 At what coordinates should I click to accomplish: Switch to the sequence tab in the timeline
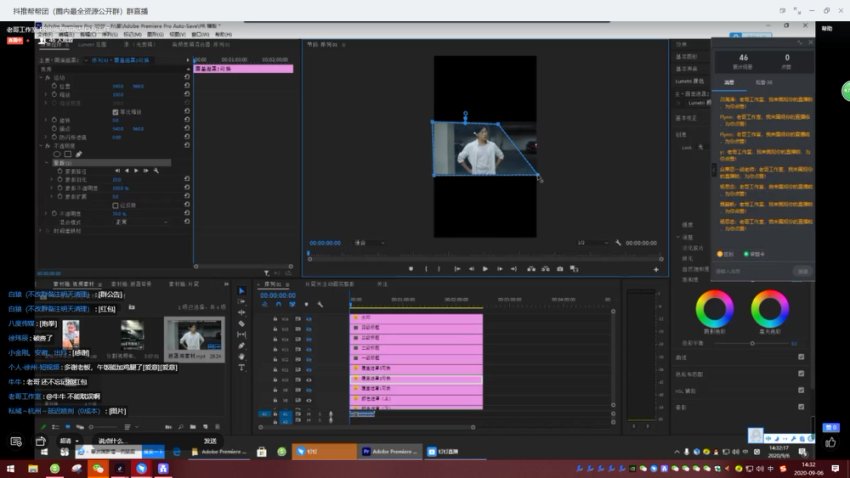(x=273, y=284)
